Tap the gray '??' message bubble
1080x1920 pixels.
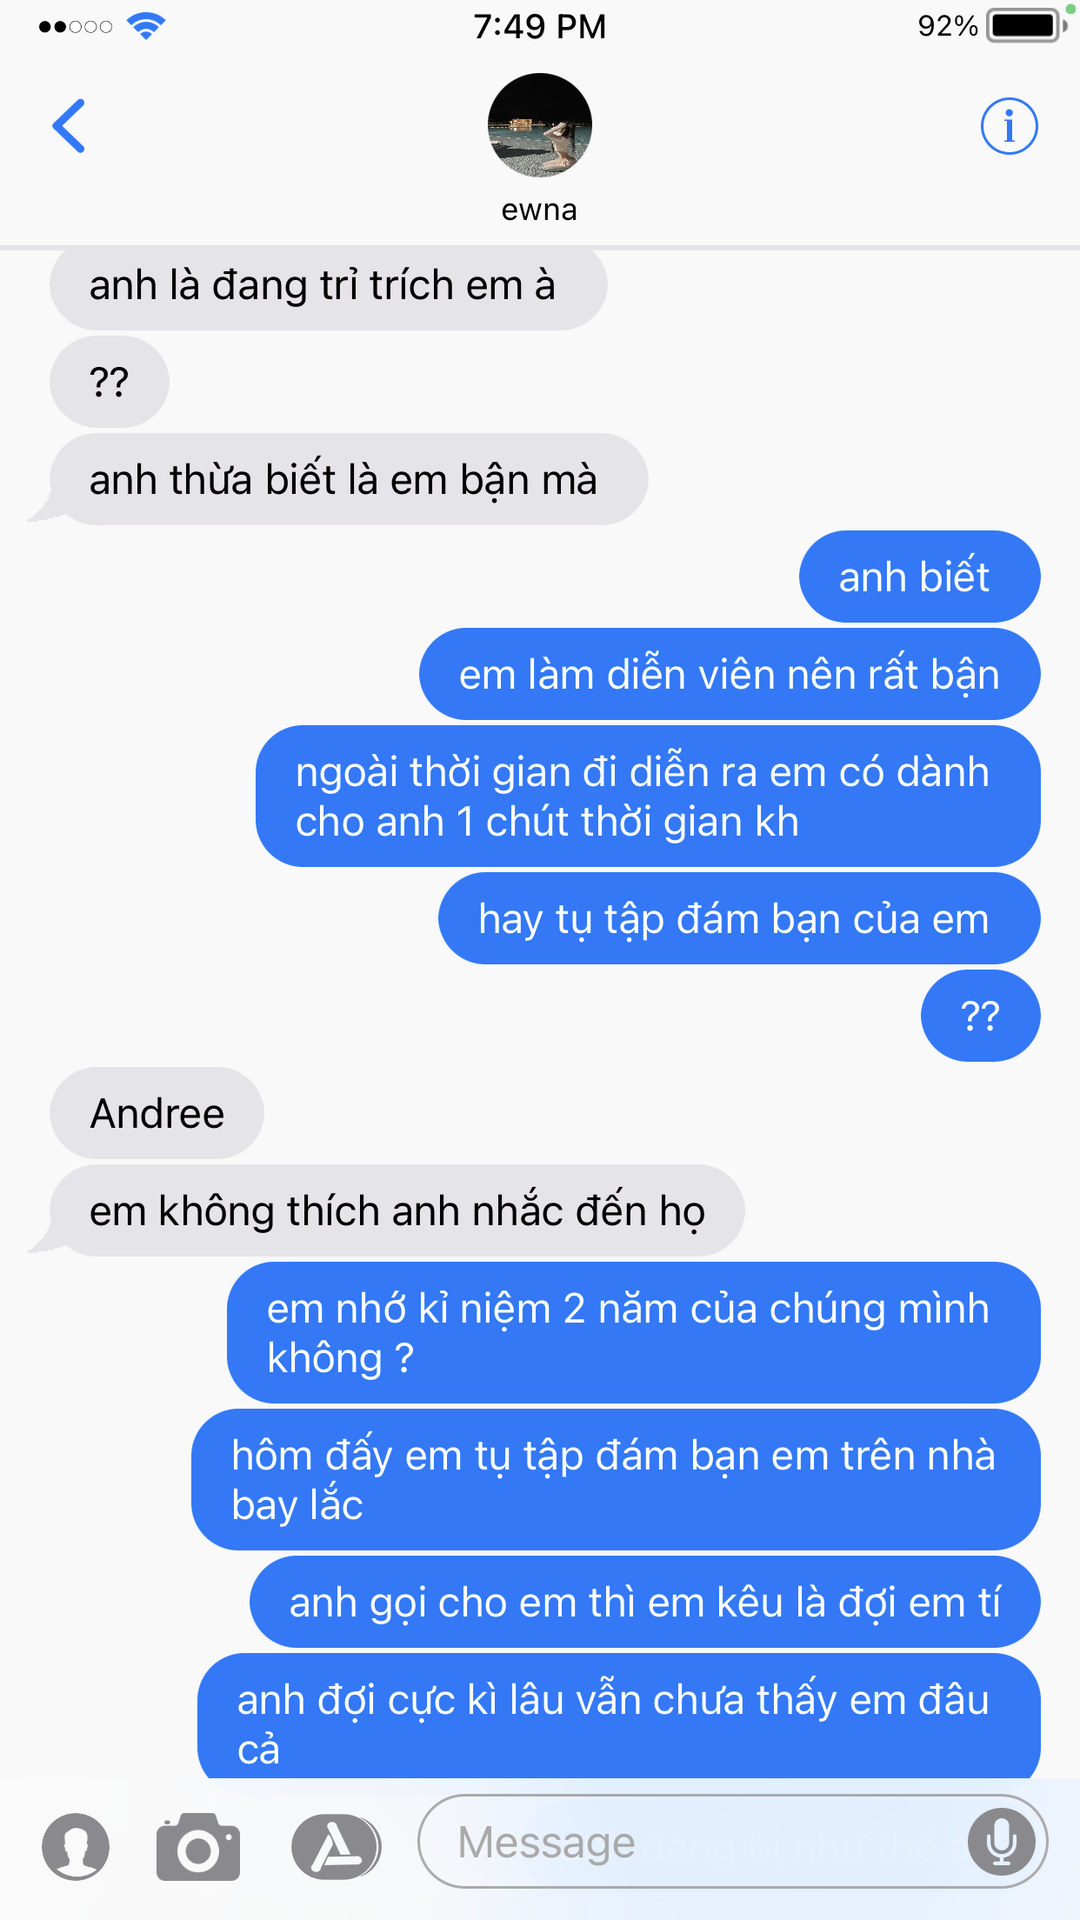point(109,382)
